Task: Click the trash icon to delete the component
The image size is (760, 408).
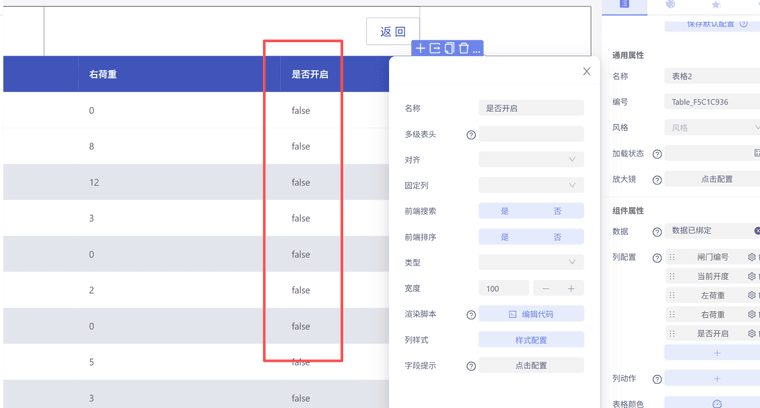Action: point(463,48)
